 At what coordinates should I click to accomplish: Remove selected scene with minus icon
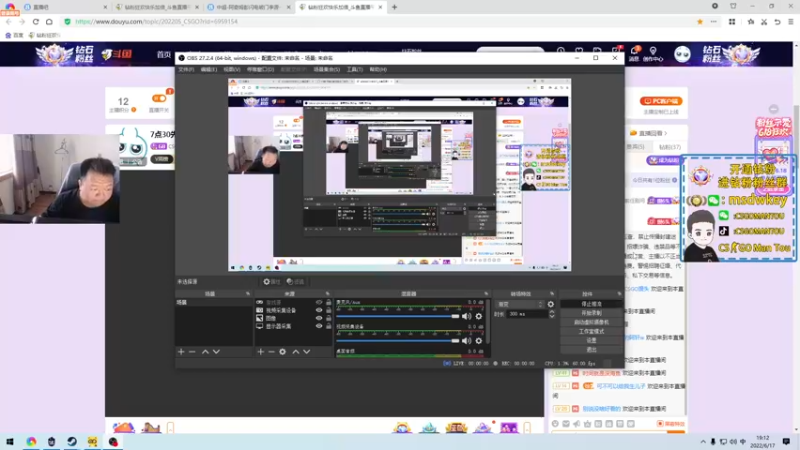(192, 352)
